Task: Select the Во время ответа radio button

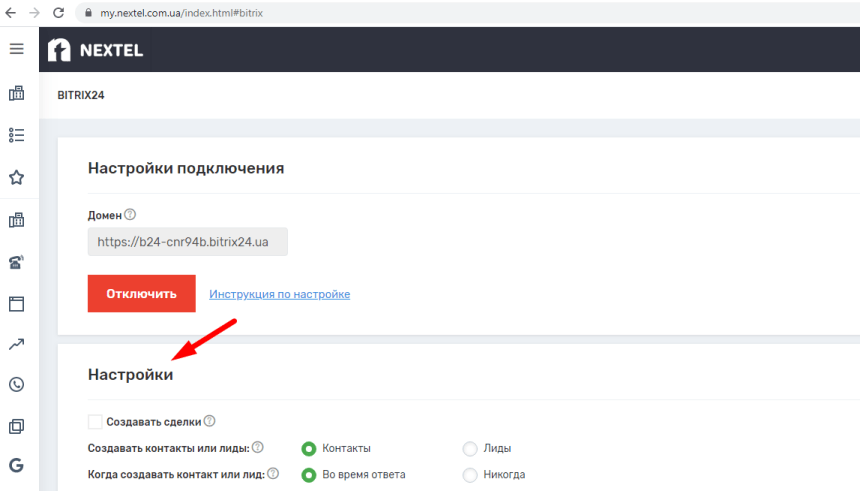Action: pyautogui.click(x=309, y=475)
